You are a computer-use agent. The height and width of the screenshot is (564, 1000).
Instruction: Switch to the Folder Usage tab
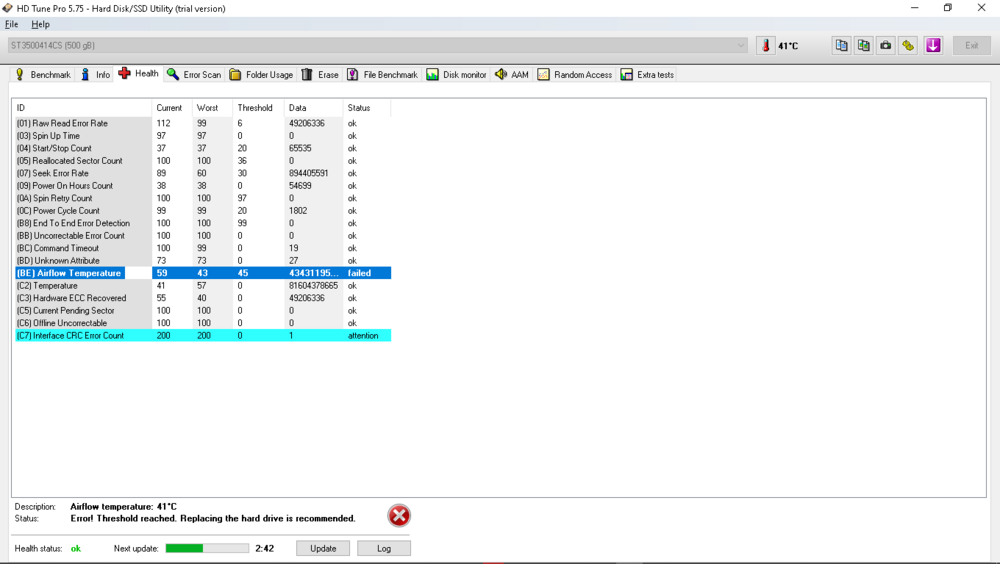coord(261,75)
